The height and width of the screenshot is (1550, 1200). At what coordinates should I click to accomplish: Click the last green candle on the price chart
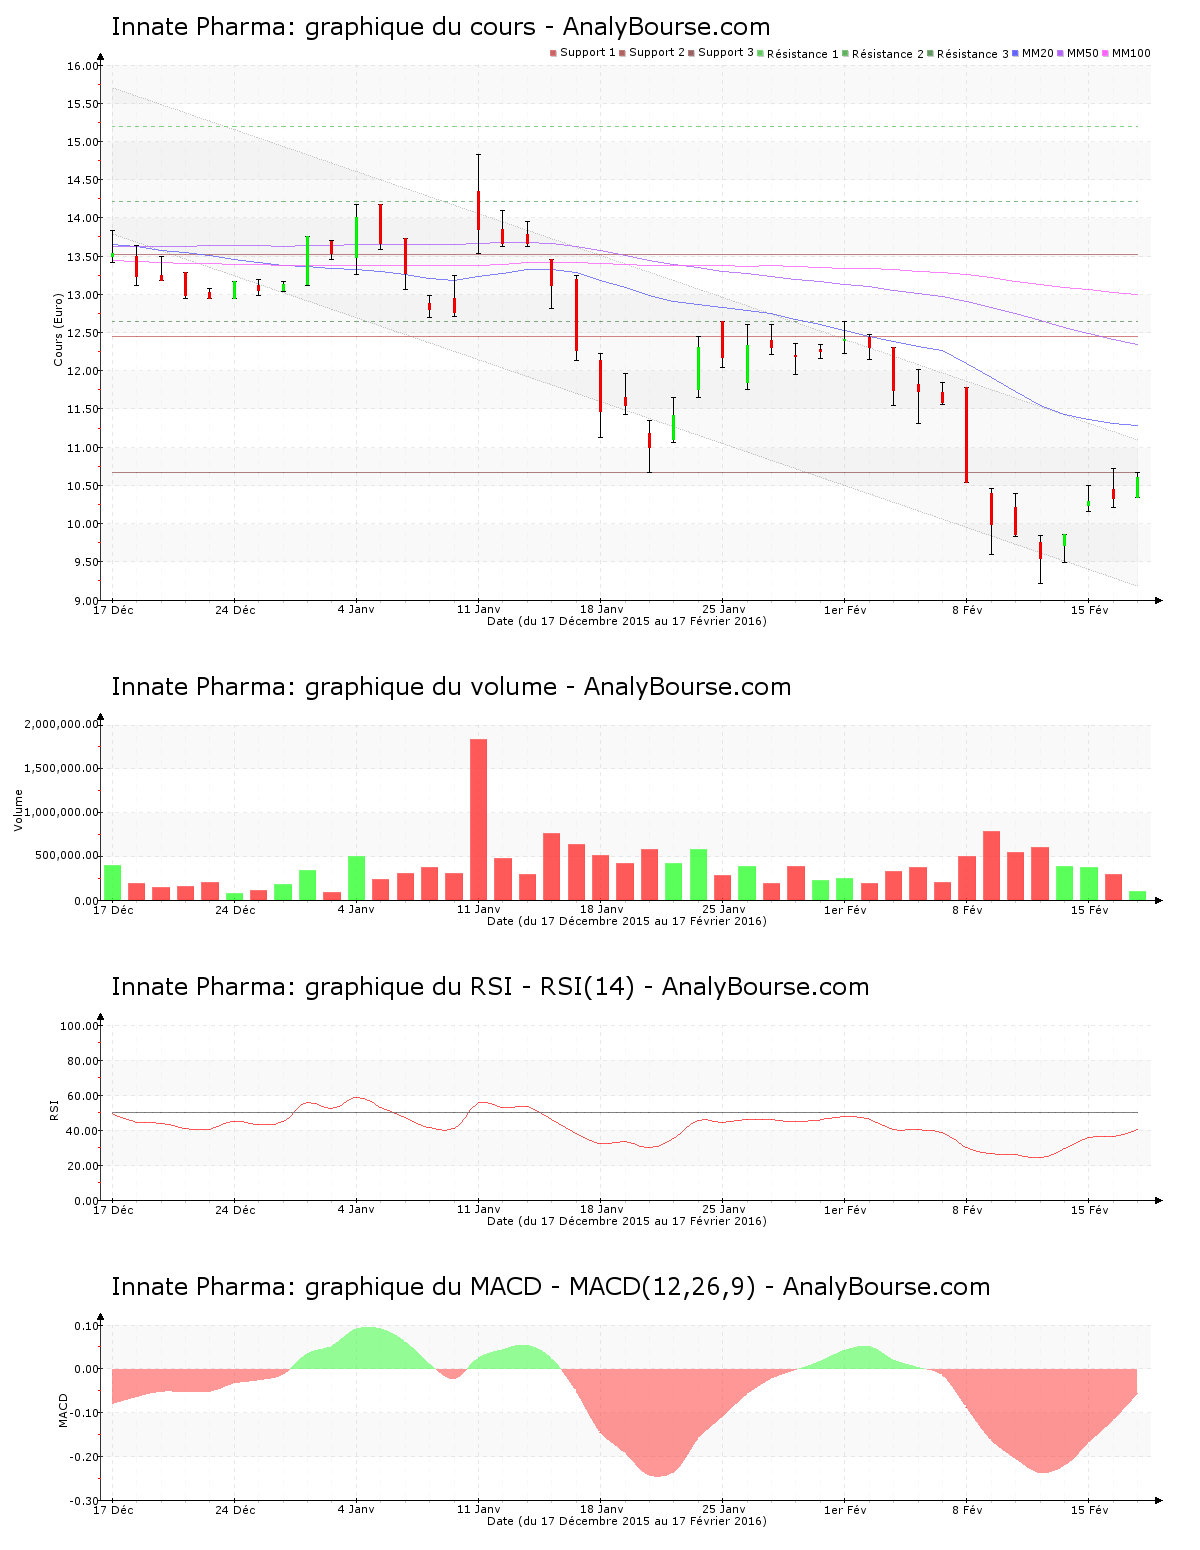(1137, 485)
